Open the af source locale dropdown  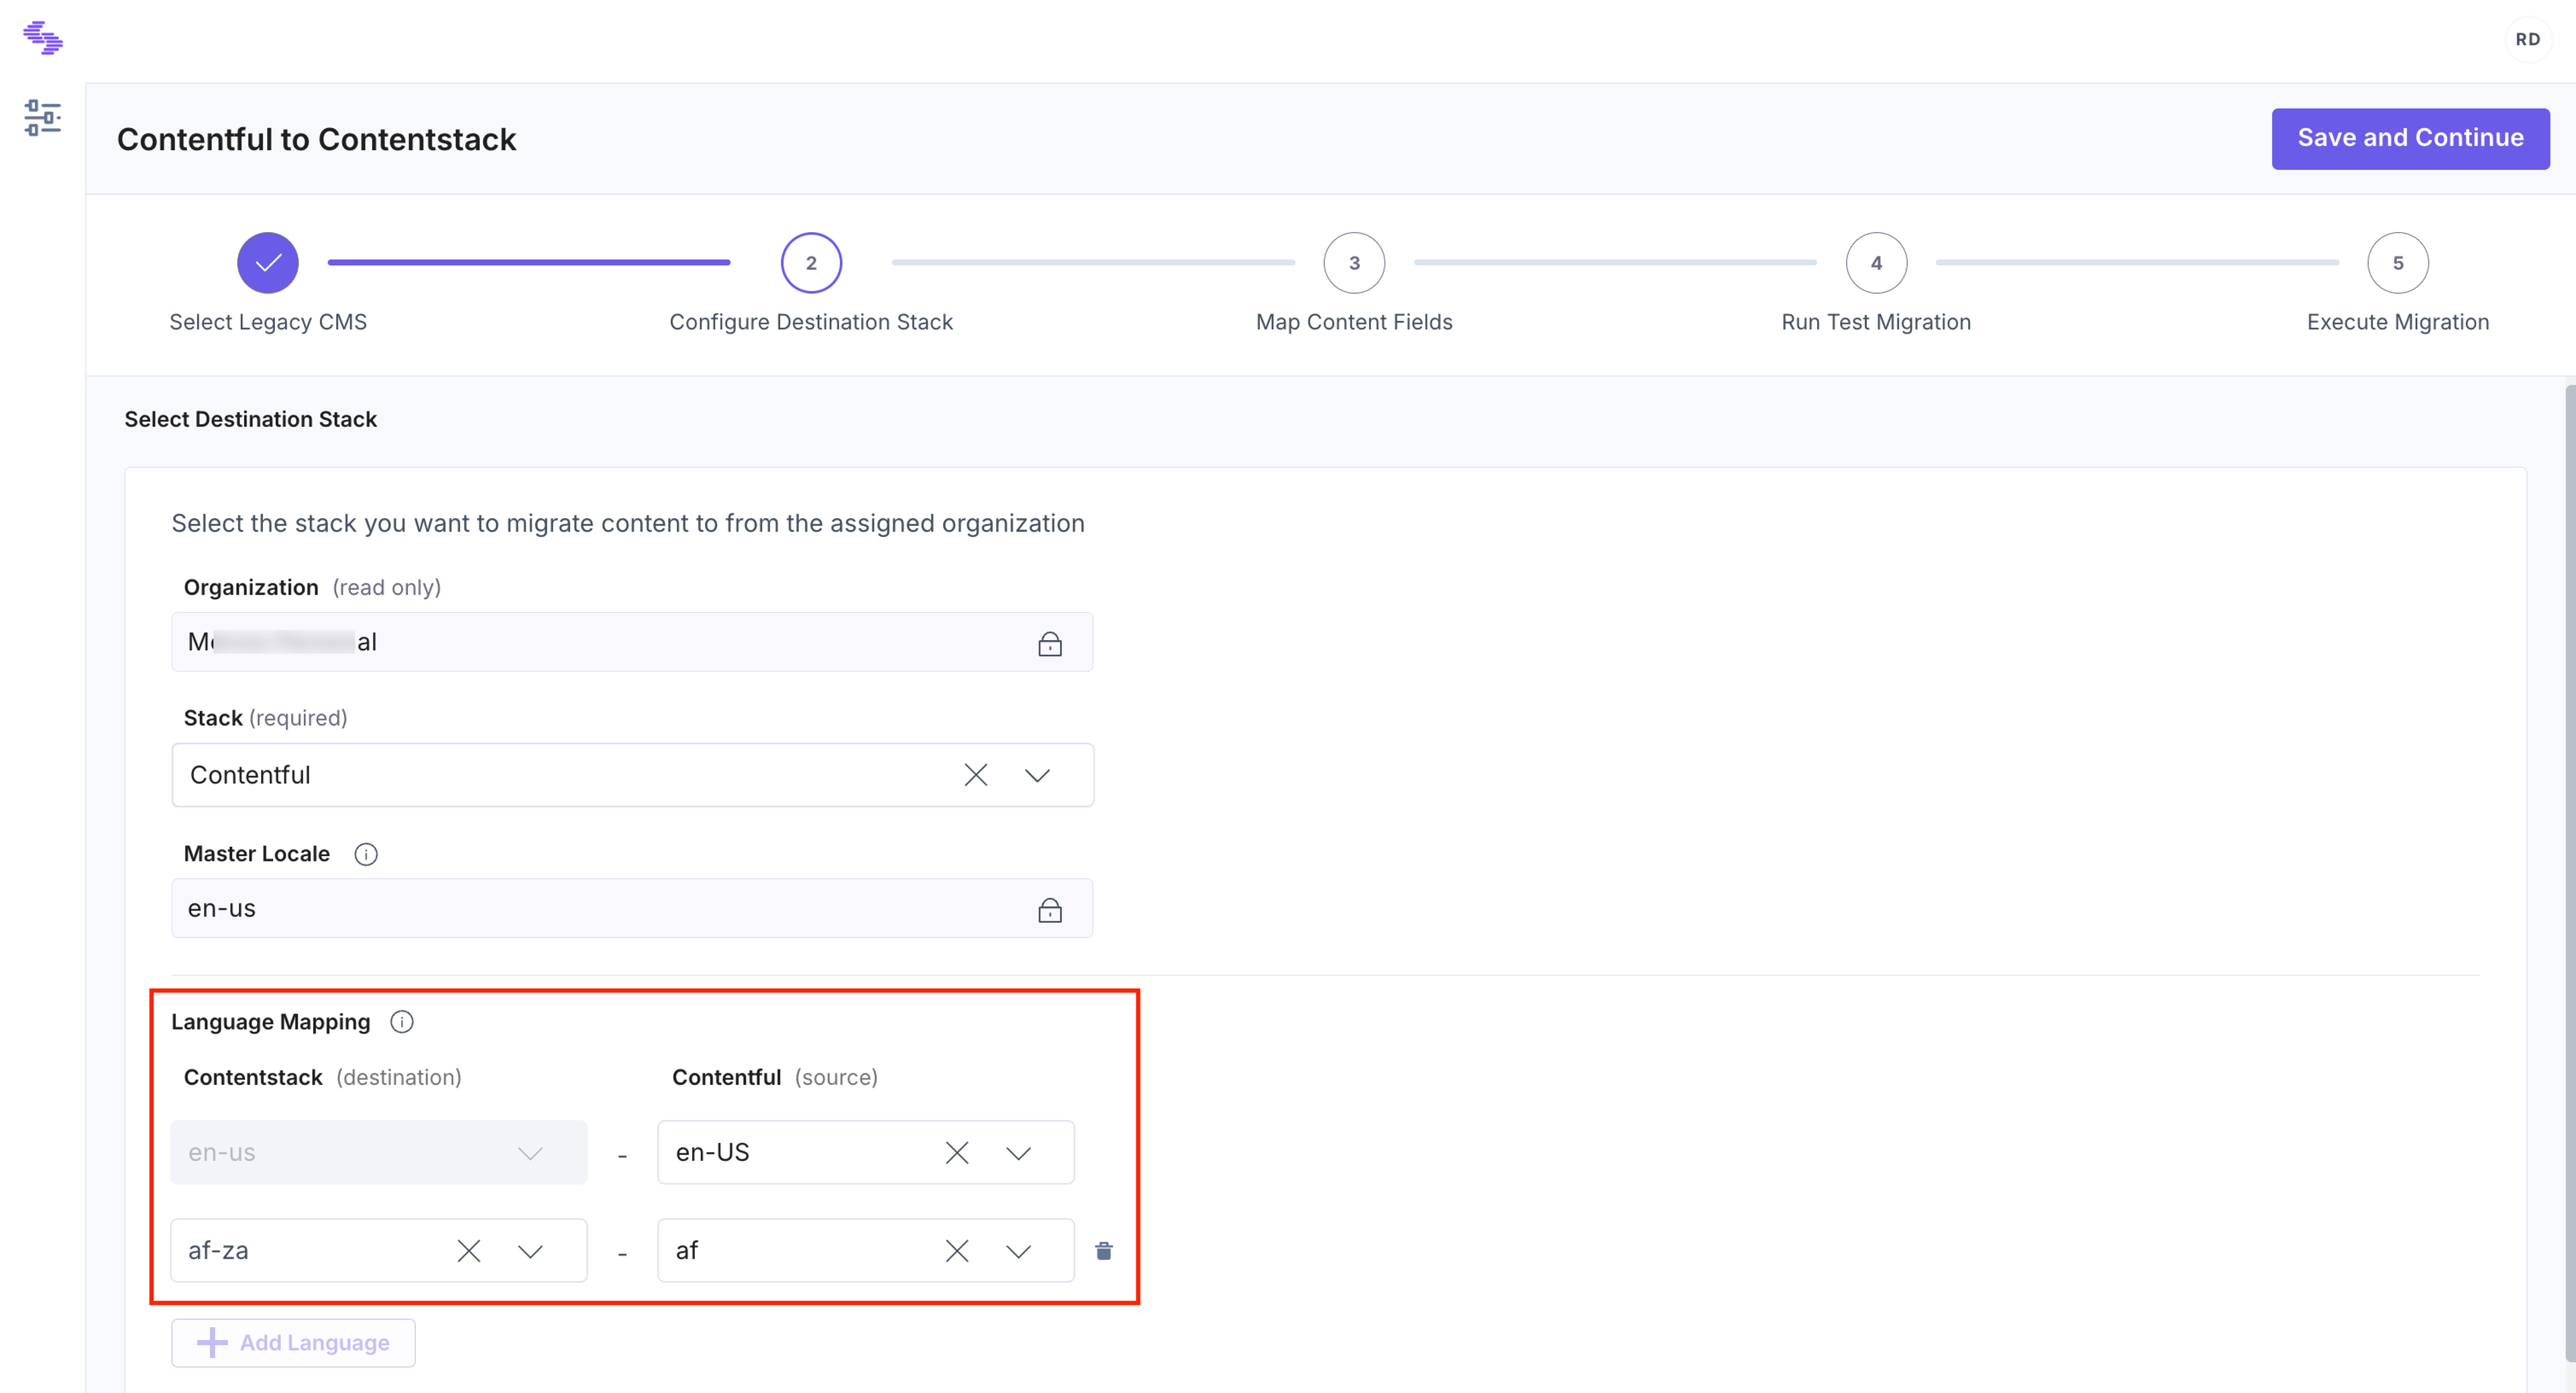tap(1019, 1251)
